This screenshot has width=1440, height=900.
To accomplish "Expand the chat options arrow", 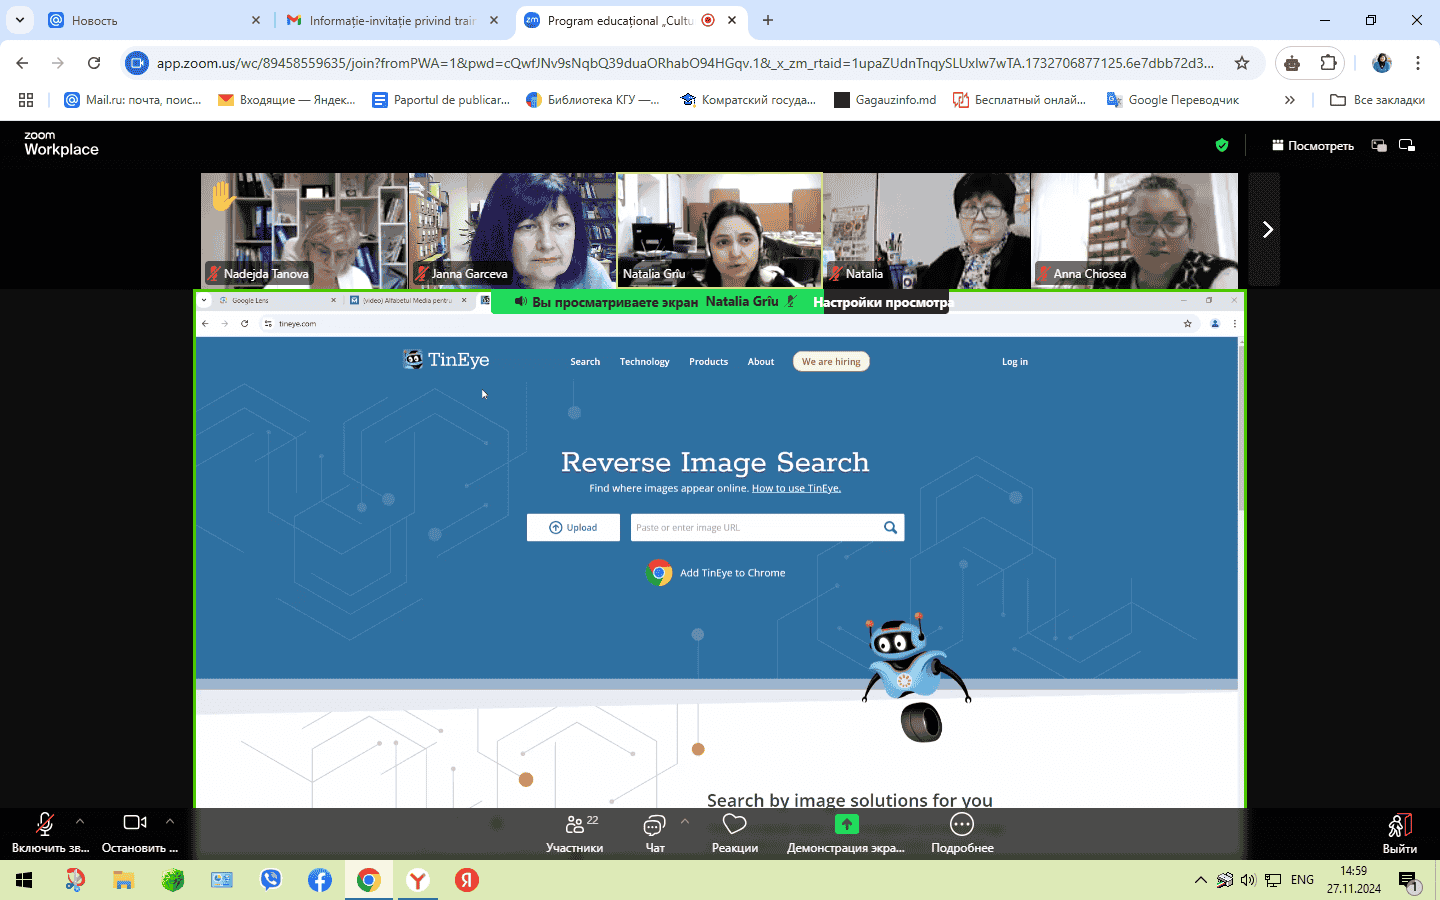I will [685, 821].
